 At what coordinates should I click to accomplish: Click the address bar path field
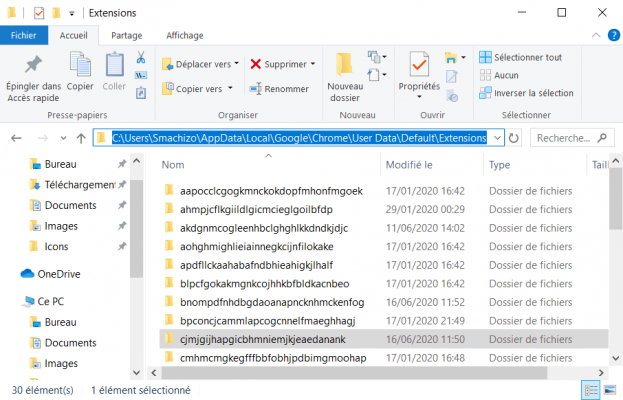coord(299,138)
